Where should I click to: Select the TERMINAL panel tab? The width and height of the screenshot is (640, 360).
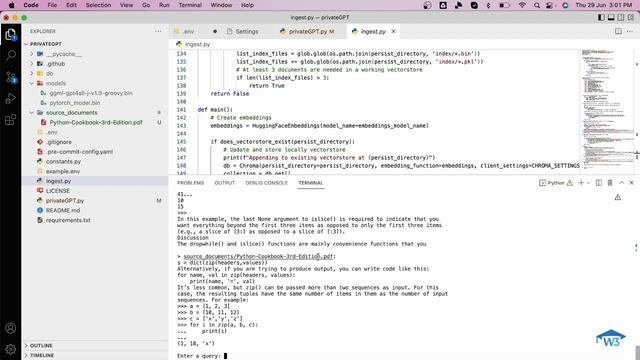(310, 183)
